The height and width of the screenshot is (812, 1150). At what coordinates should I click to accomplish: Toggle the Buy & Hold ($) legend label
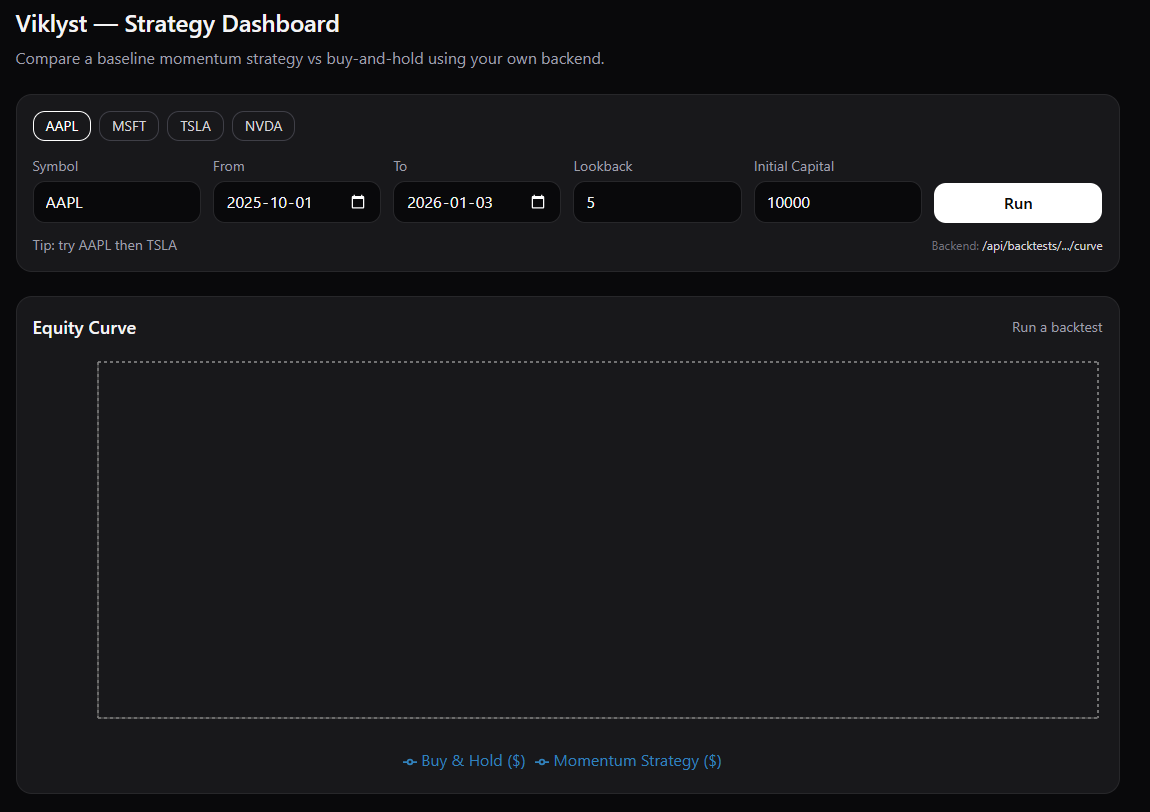[x=473, y=761]
